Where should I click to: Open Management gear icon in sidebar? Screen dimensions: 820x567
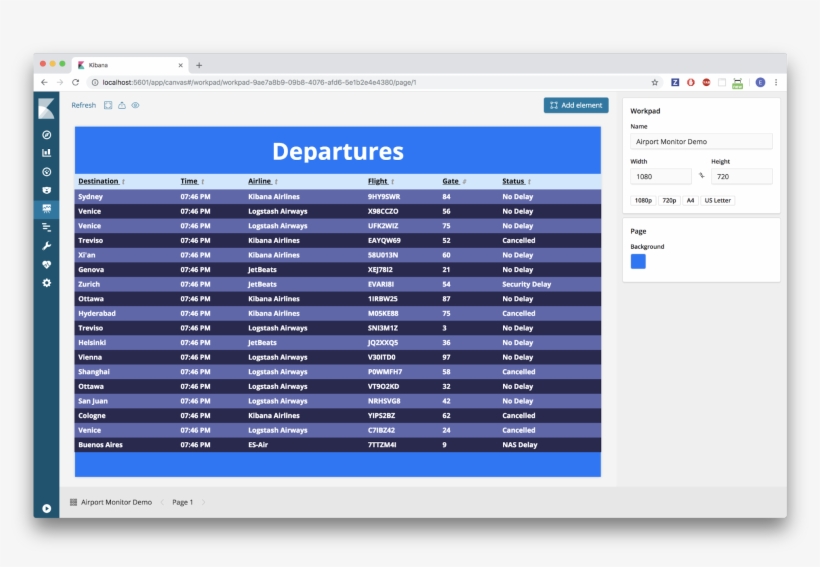click(x=46, y=283)
